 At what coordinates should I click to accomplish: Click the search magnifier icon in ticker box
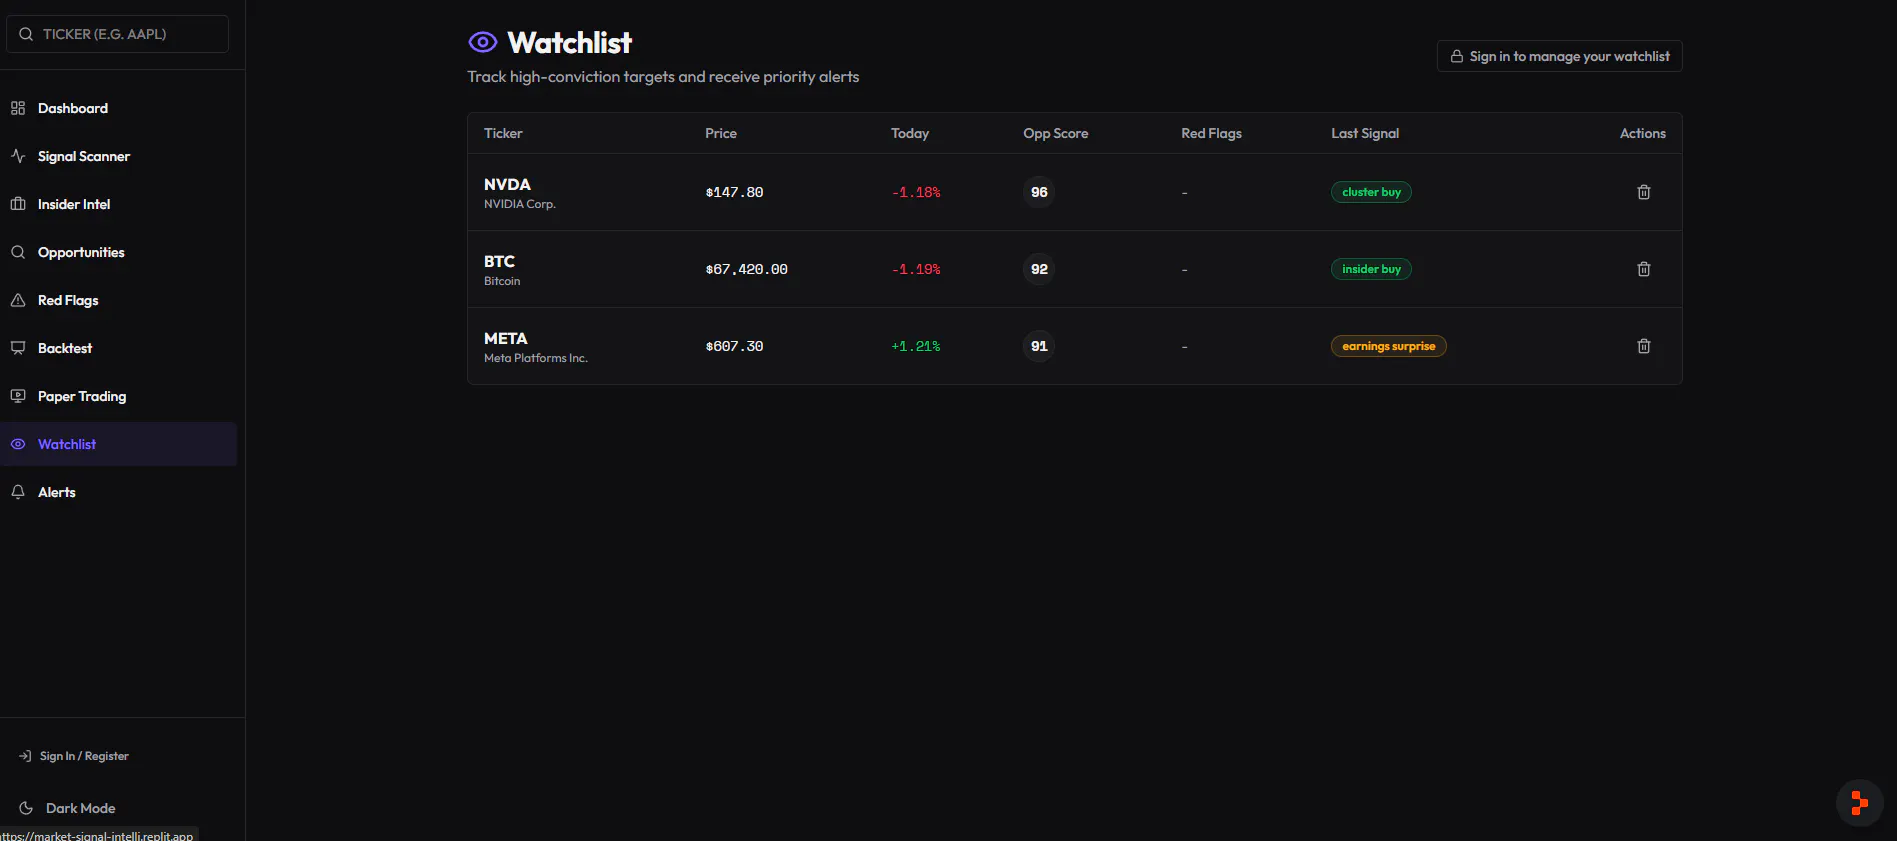26,34
